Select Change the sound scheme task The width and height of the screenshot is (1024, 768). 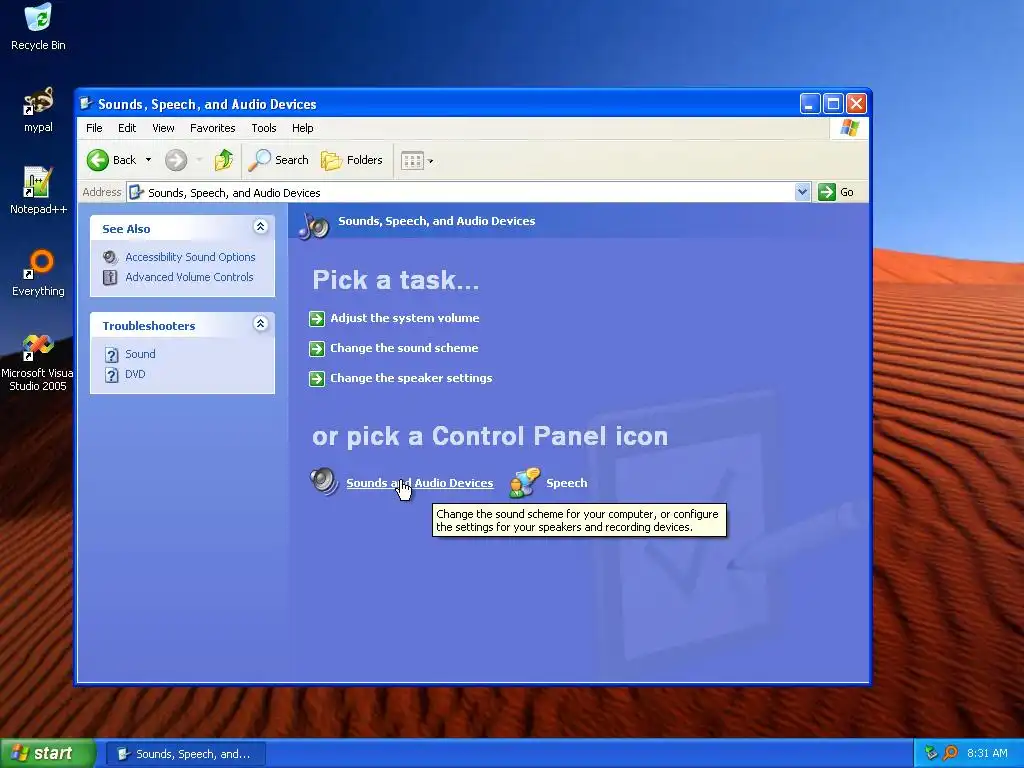404,348
